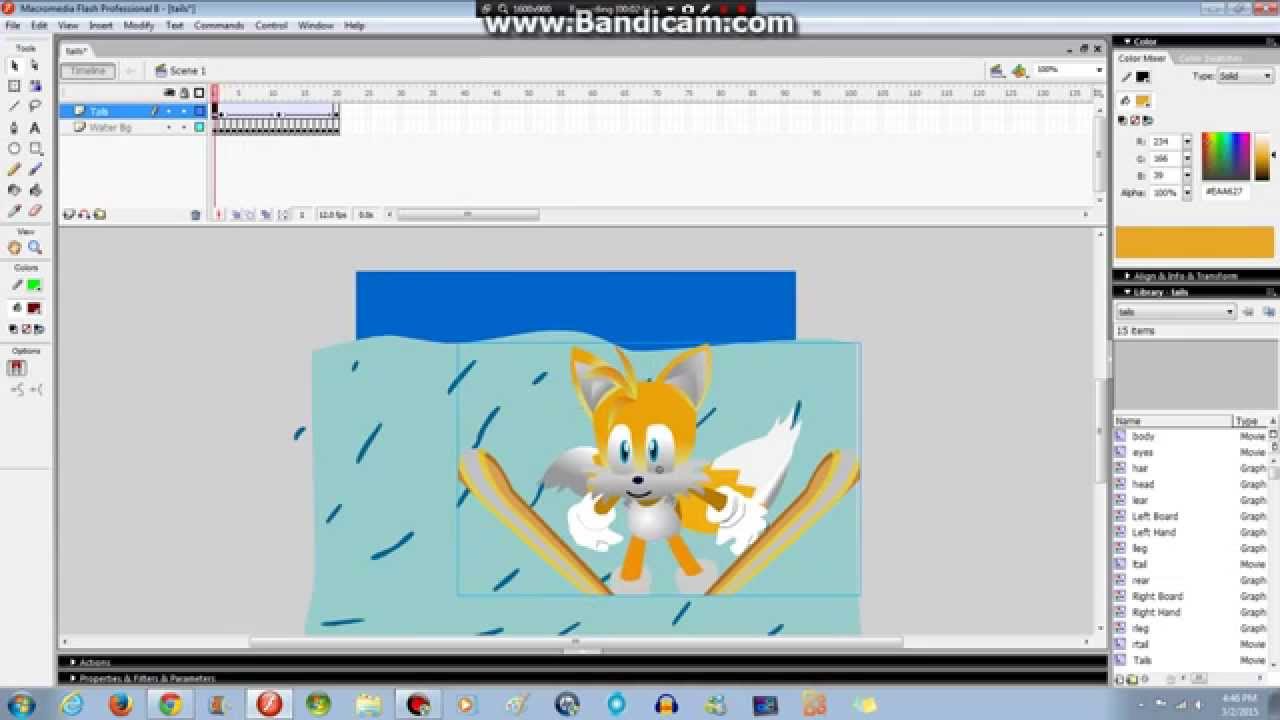Open the library document dropdown 'tails'

(1176, 312)
